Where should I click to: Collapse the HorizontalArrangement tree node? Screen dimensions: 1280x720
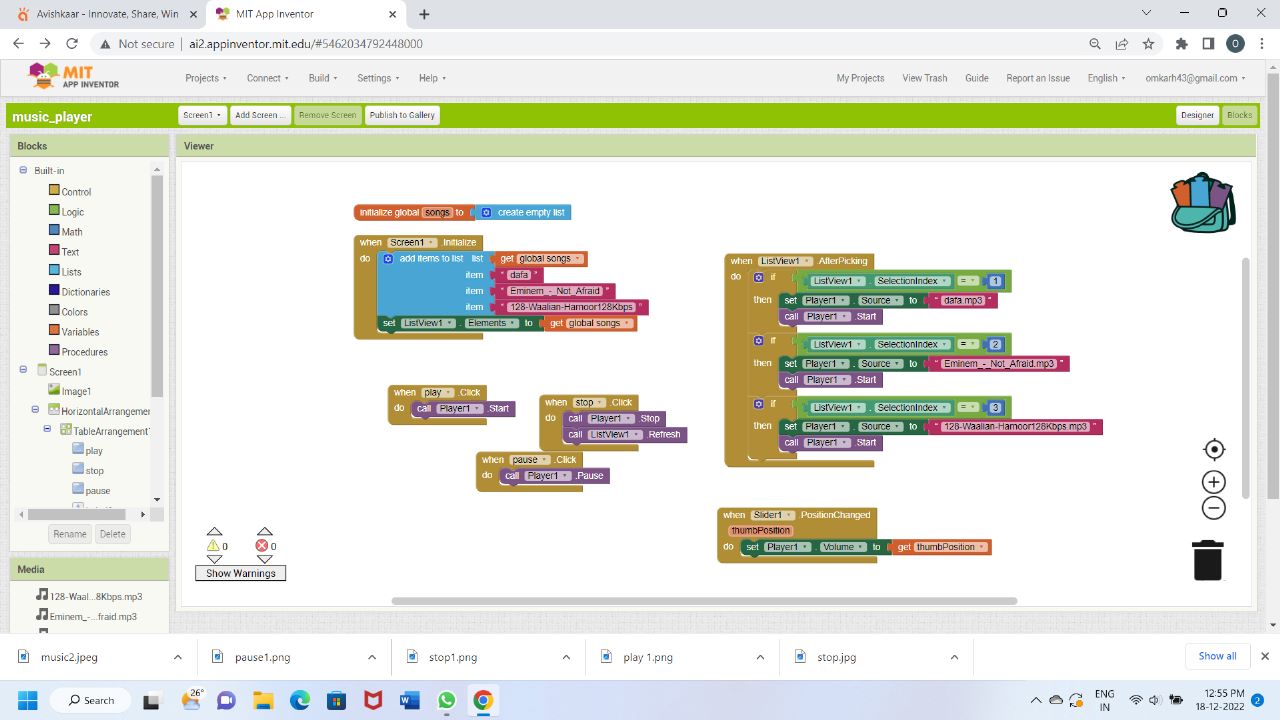[35, 410]
